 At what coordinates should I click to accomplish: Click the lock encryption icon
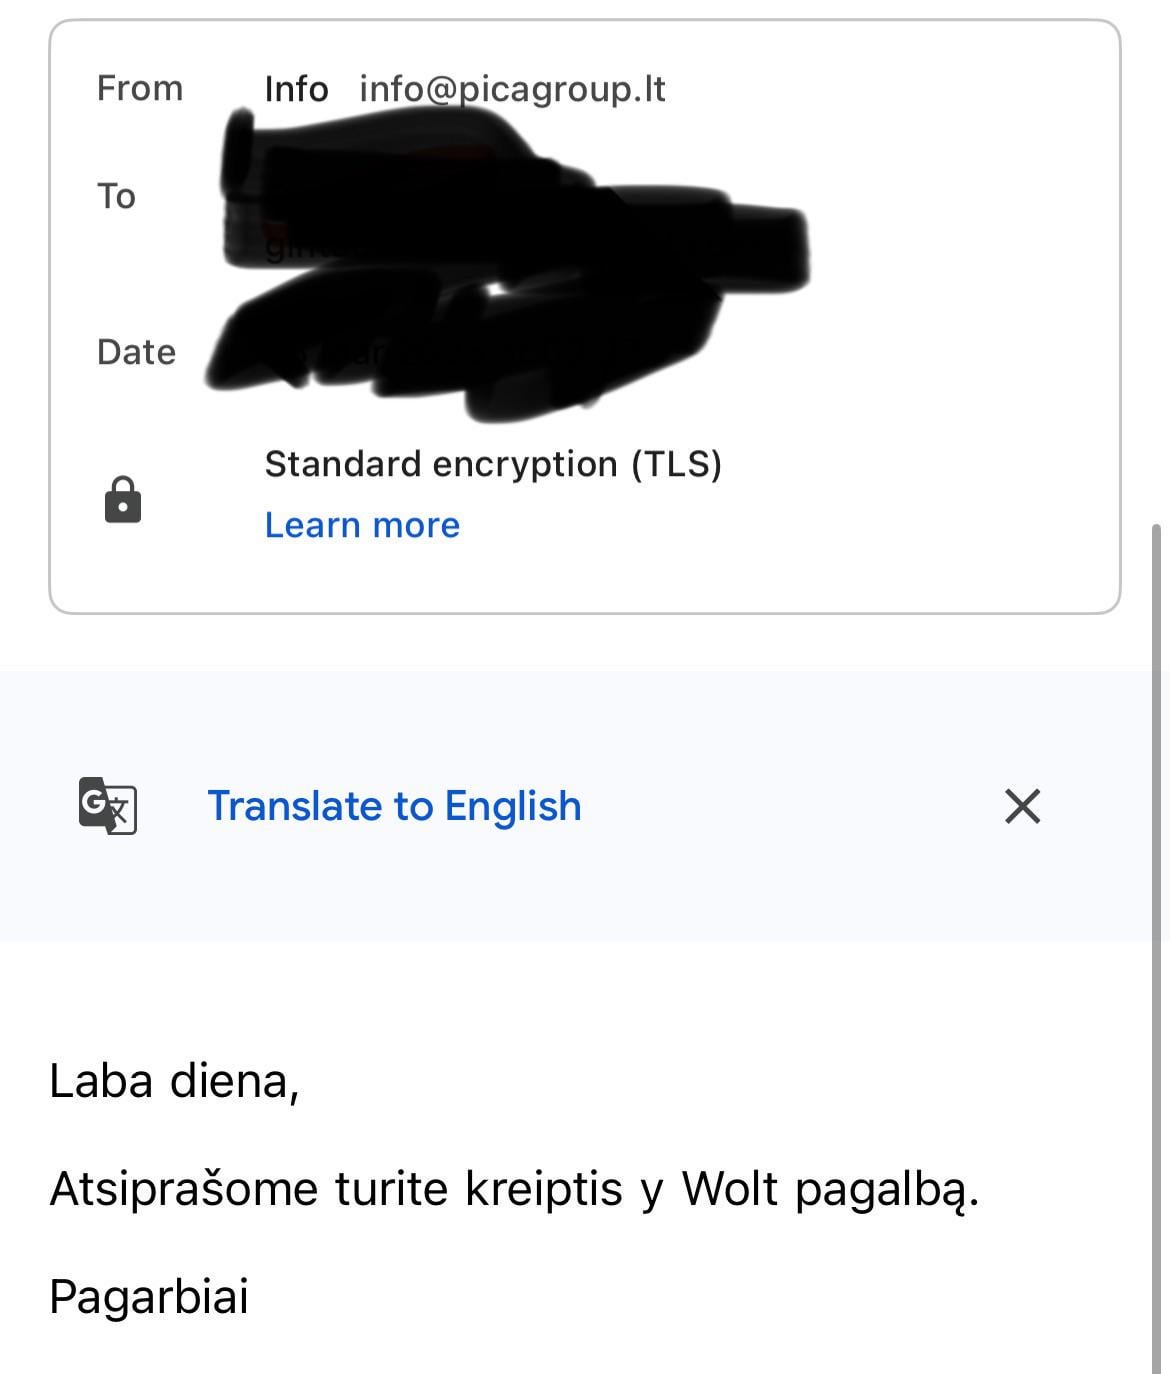(x=123, y=499)
